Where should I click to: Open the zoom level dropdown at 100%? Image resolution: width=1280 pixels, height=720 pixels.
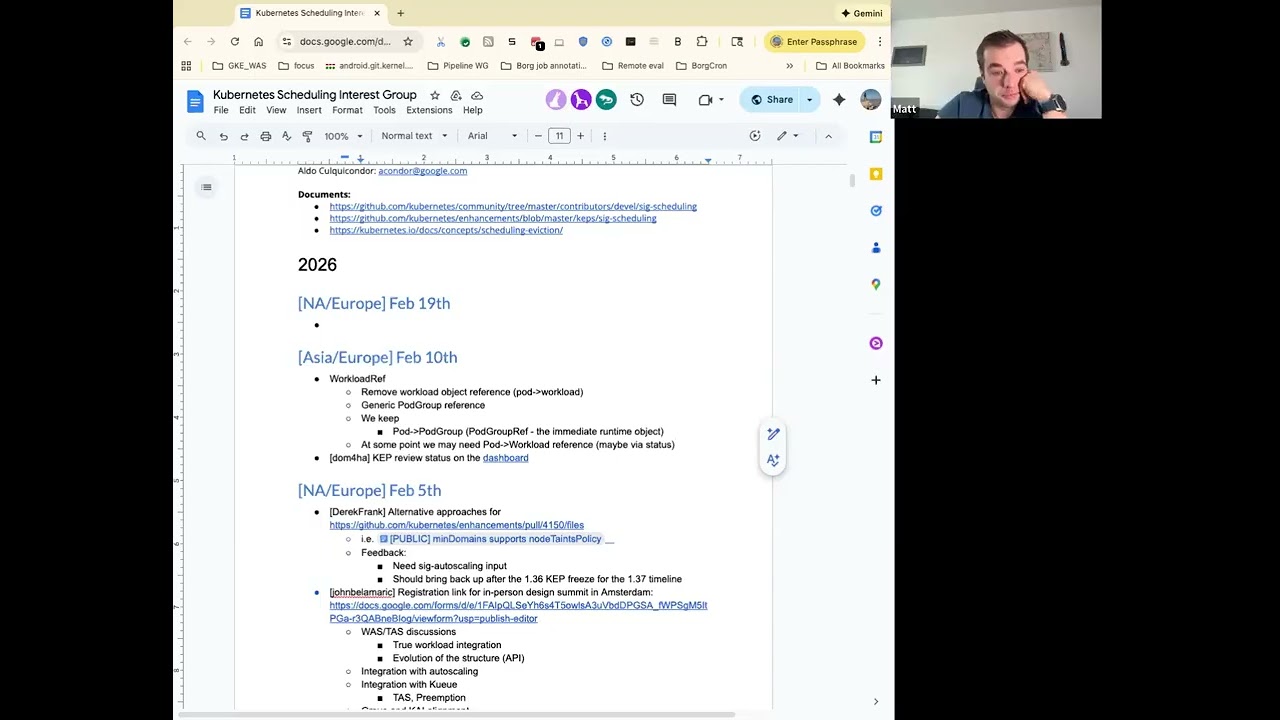343,136
